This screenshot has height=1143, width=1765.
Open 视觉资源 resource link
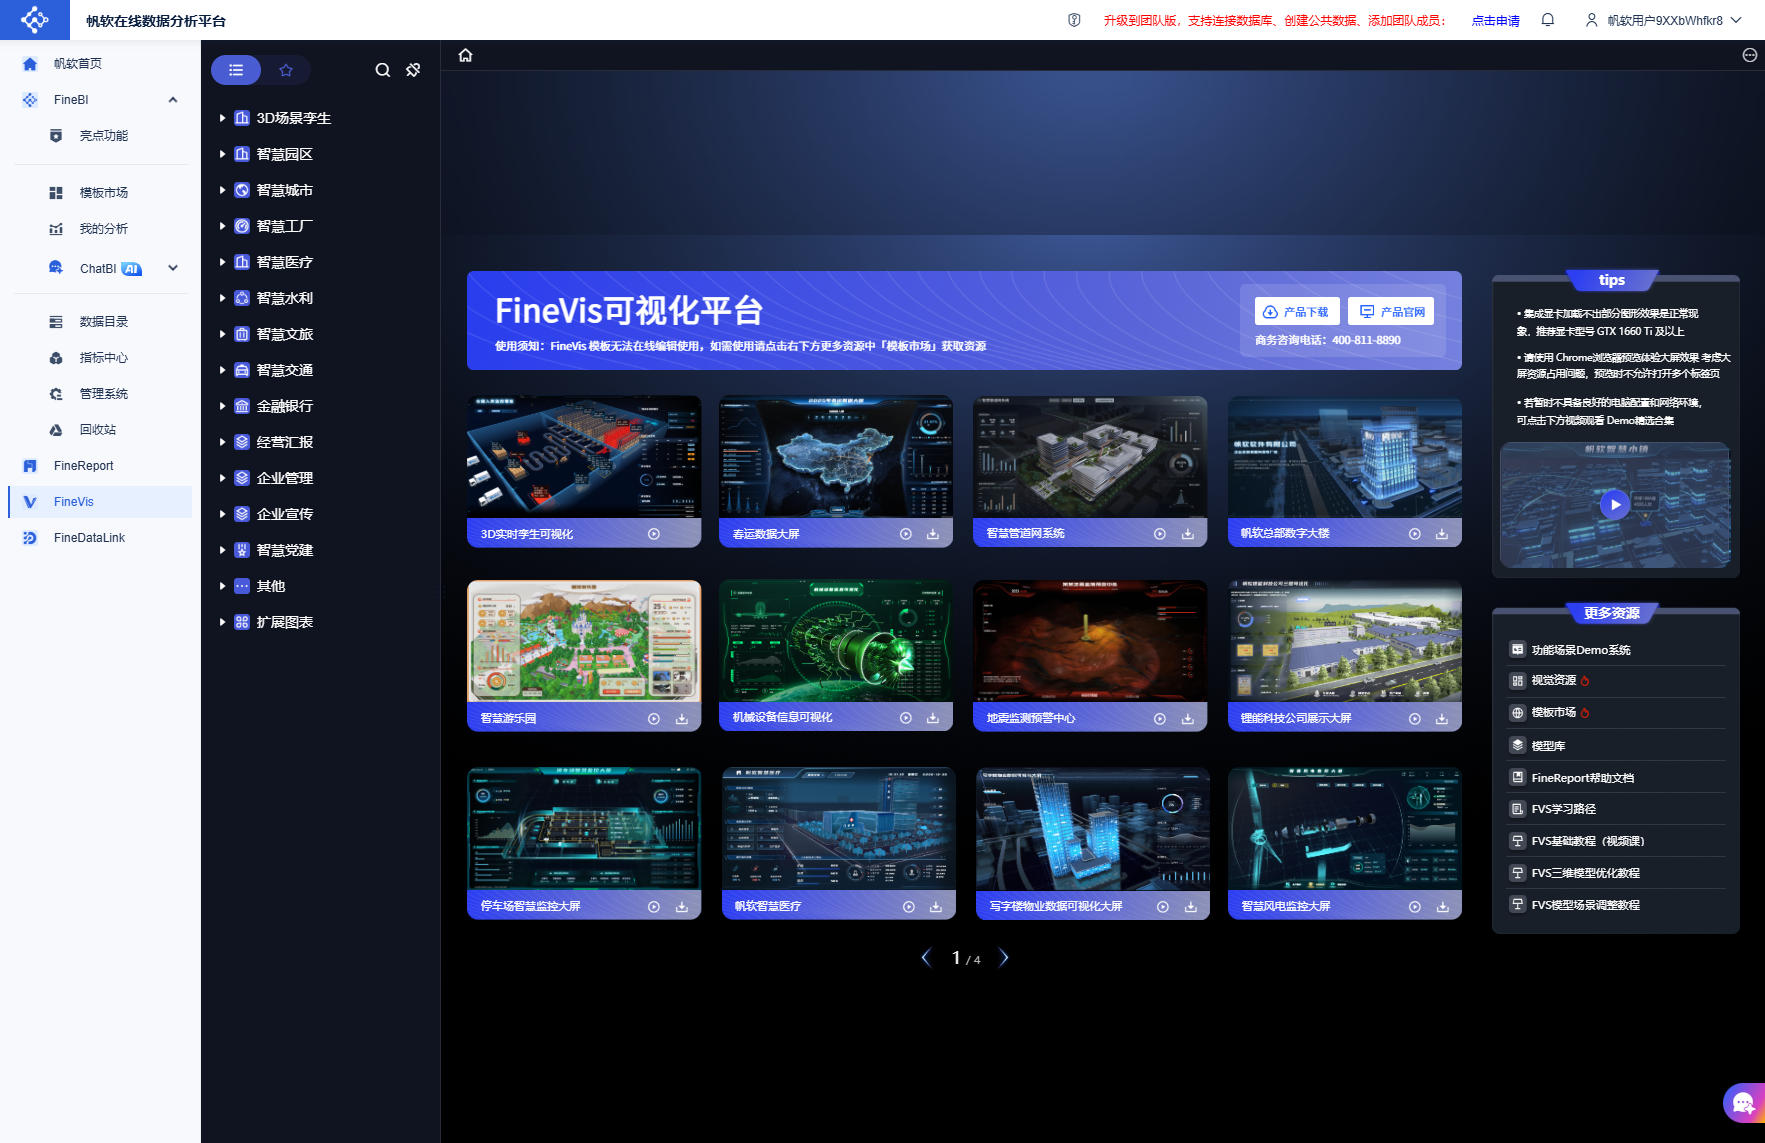coord(1554,681)
